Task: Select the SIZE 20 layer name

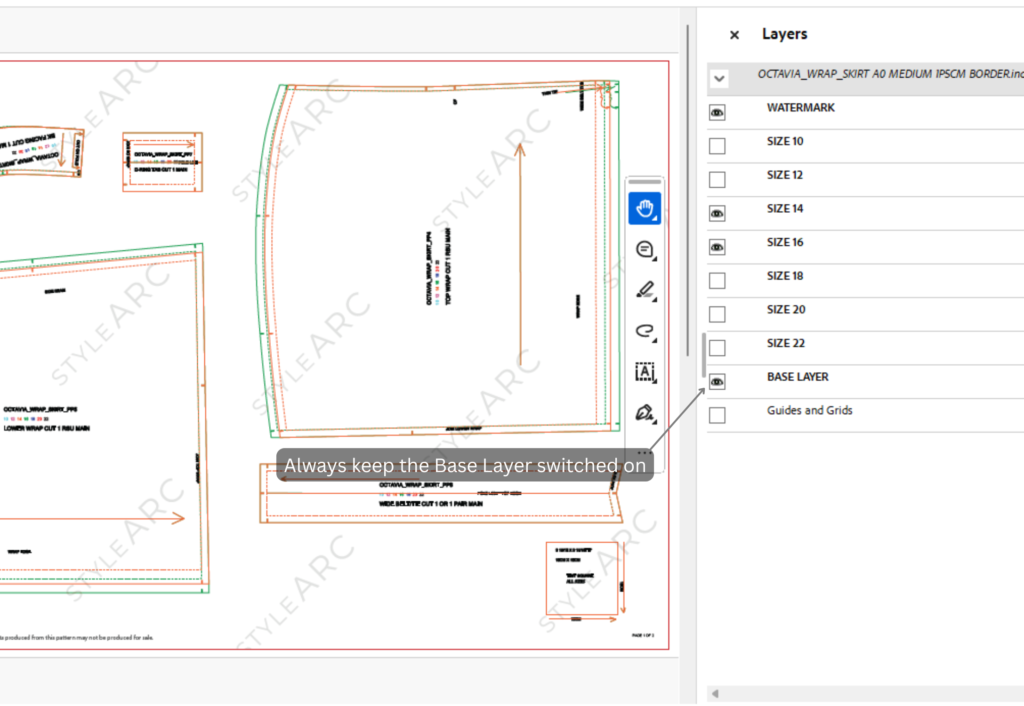Action: (x=786, y=310)
